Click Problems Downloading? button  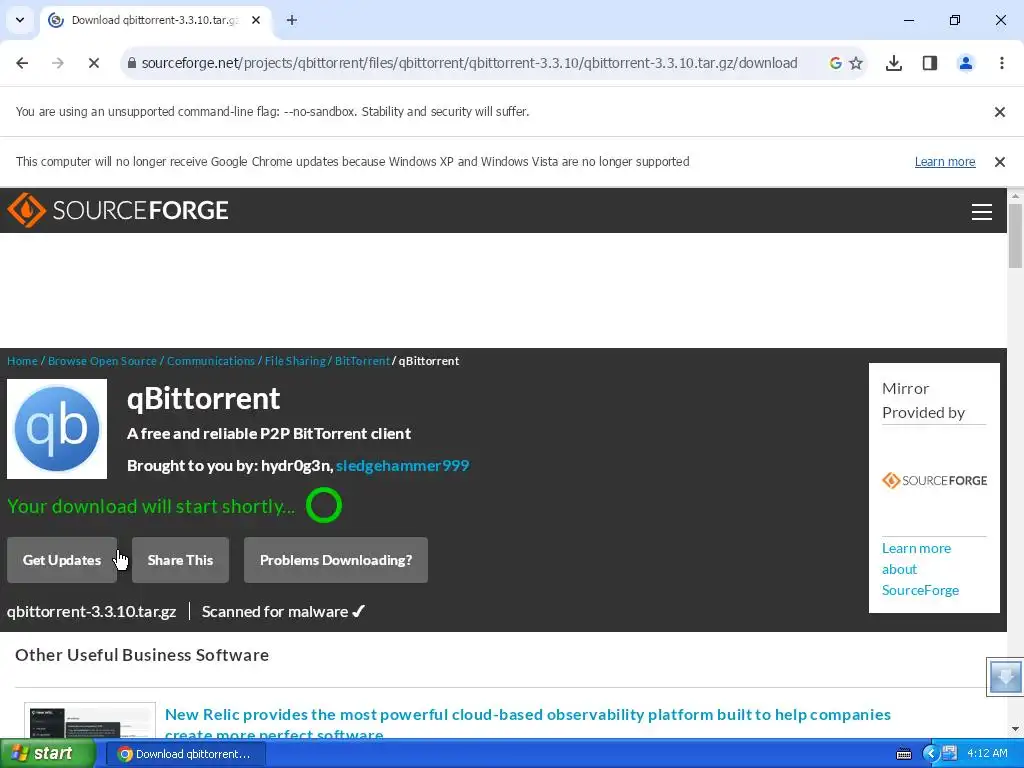coord(336,560)
